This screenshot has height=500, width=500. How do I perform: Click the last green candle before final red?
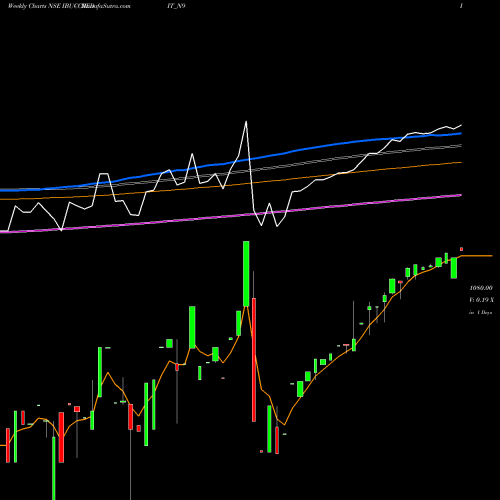click(454, 268)
